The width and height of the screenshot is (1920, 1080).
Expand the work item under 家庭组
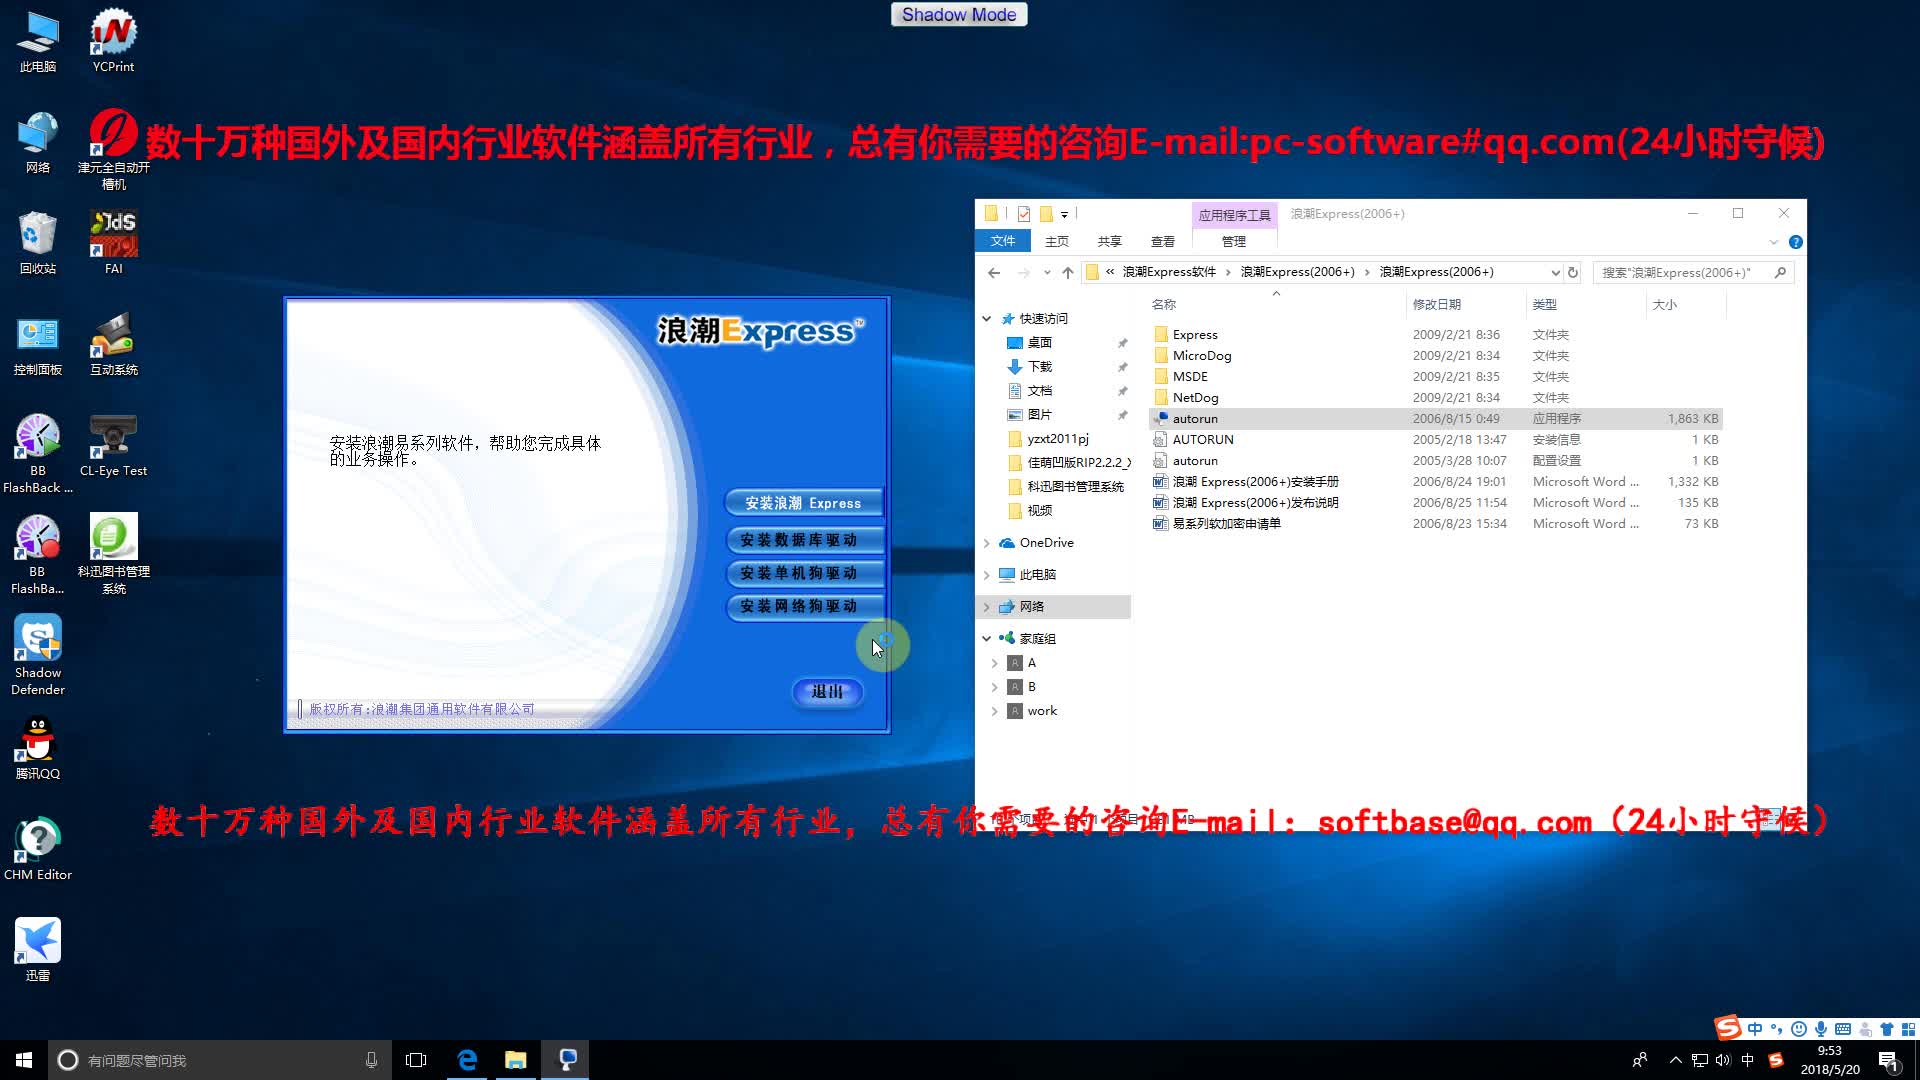994,710
